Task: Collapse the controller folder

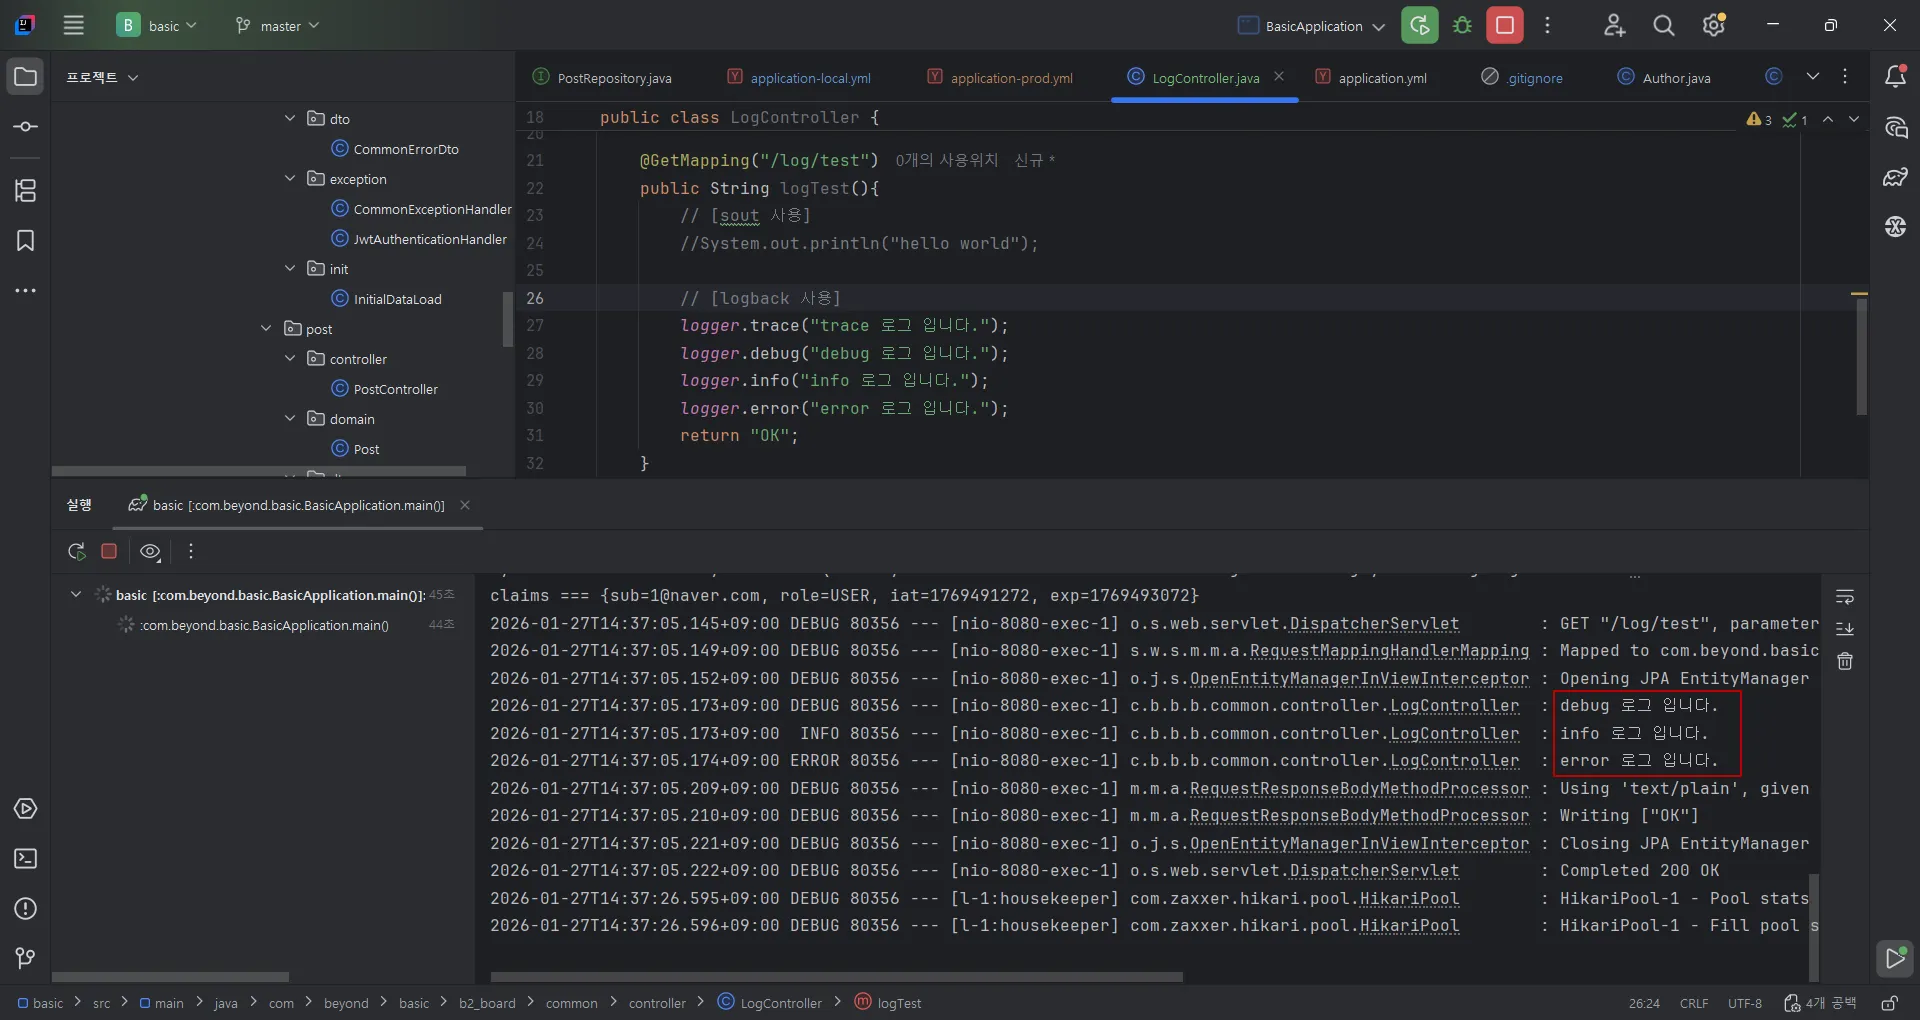Action: [x=290, y=358]
